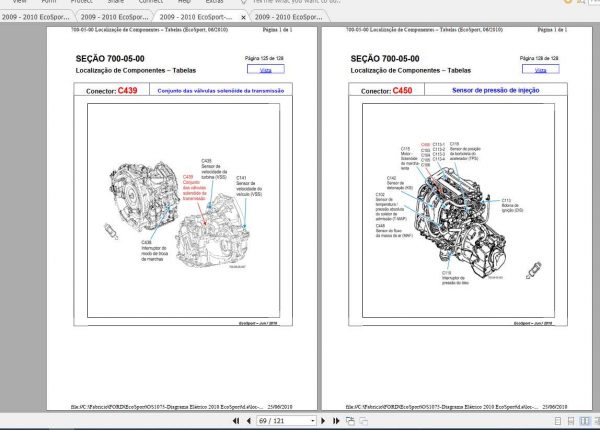
Task: Switch to single page view
Action: pos(558,421)
